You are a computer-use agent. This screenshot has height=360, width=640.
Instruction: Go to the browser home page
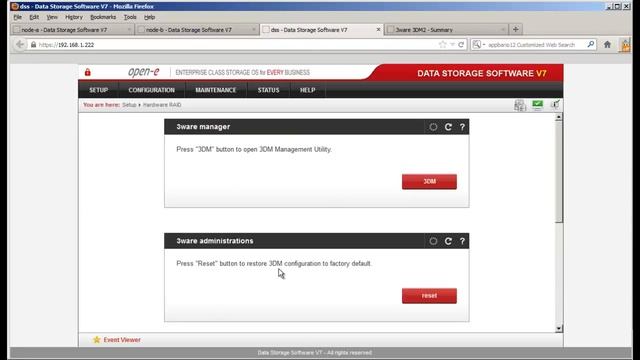tap(607, 44)
